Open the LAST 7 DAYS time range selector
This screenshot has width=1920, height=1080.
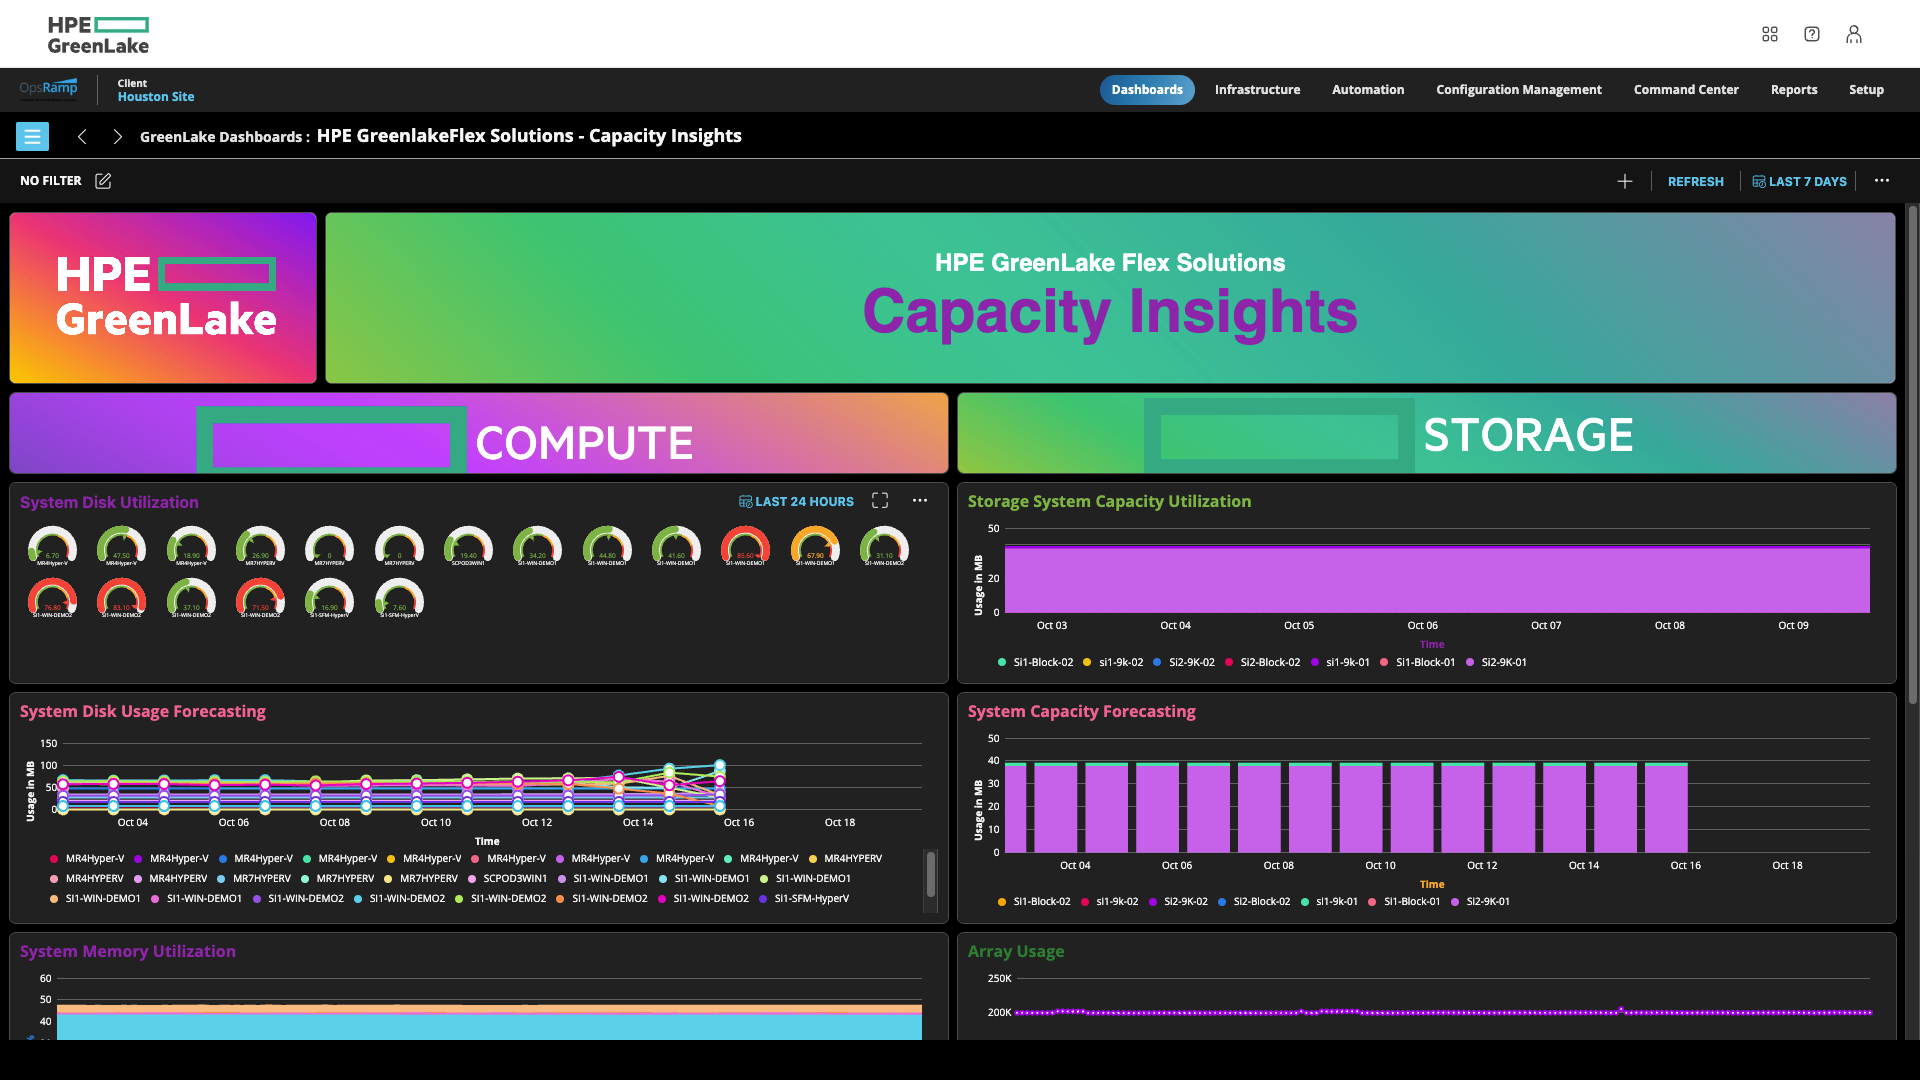[1799, 181]
